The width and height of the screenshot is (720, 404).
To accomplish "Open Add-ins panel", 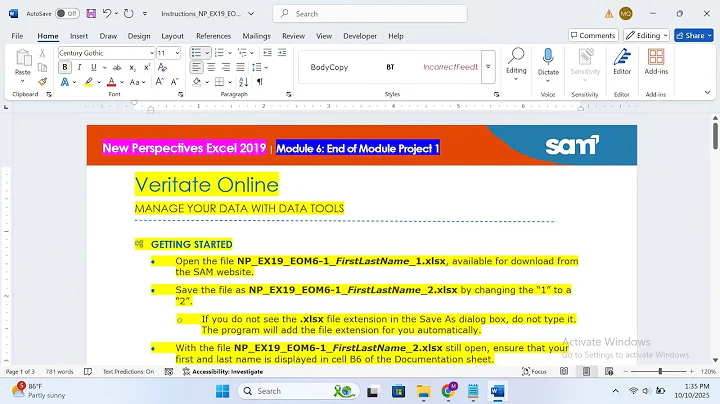I will 656,62.
